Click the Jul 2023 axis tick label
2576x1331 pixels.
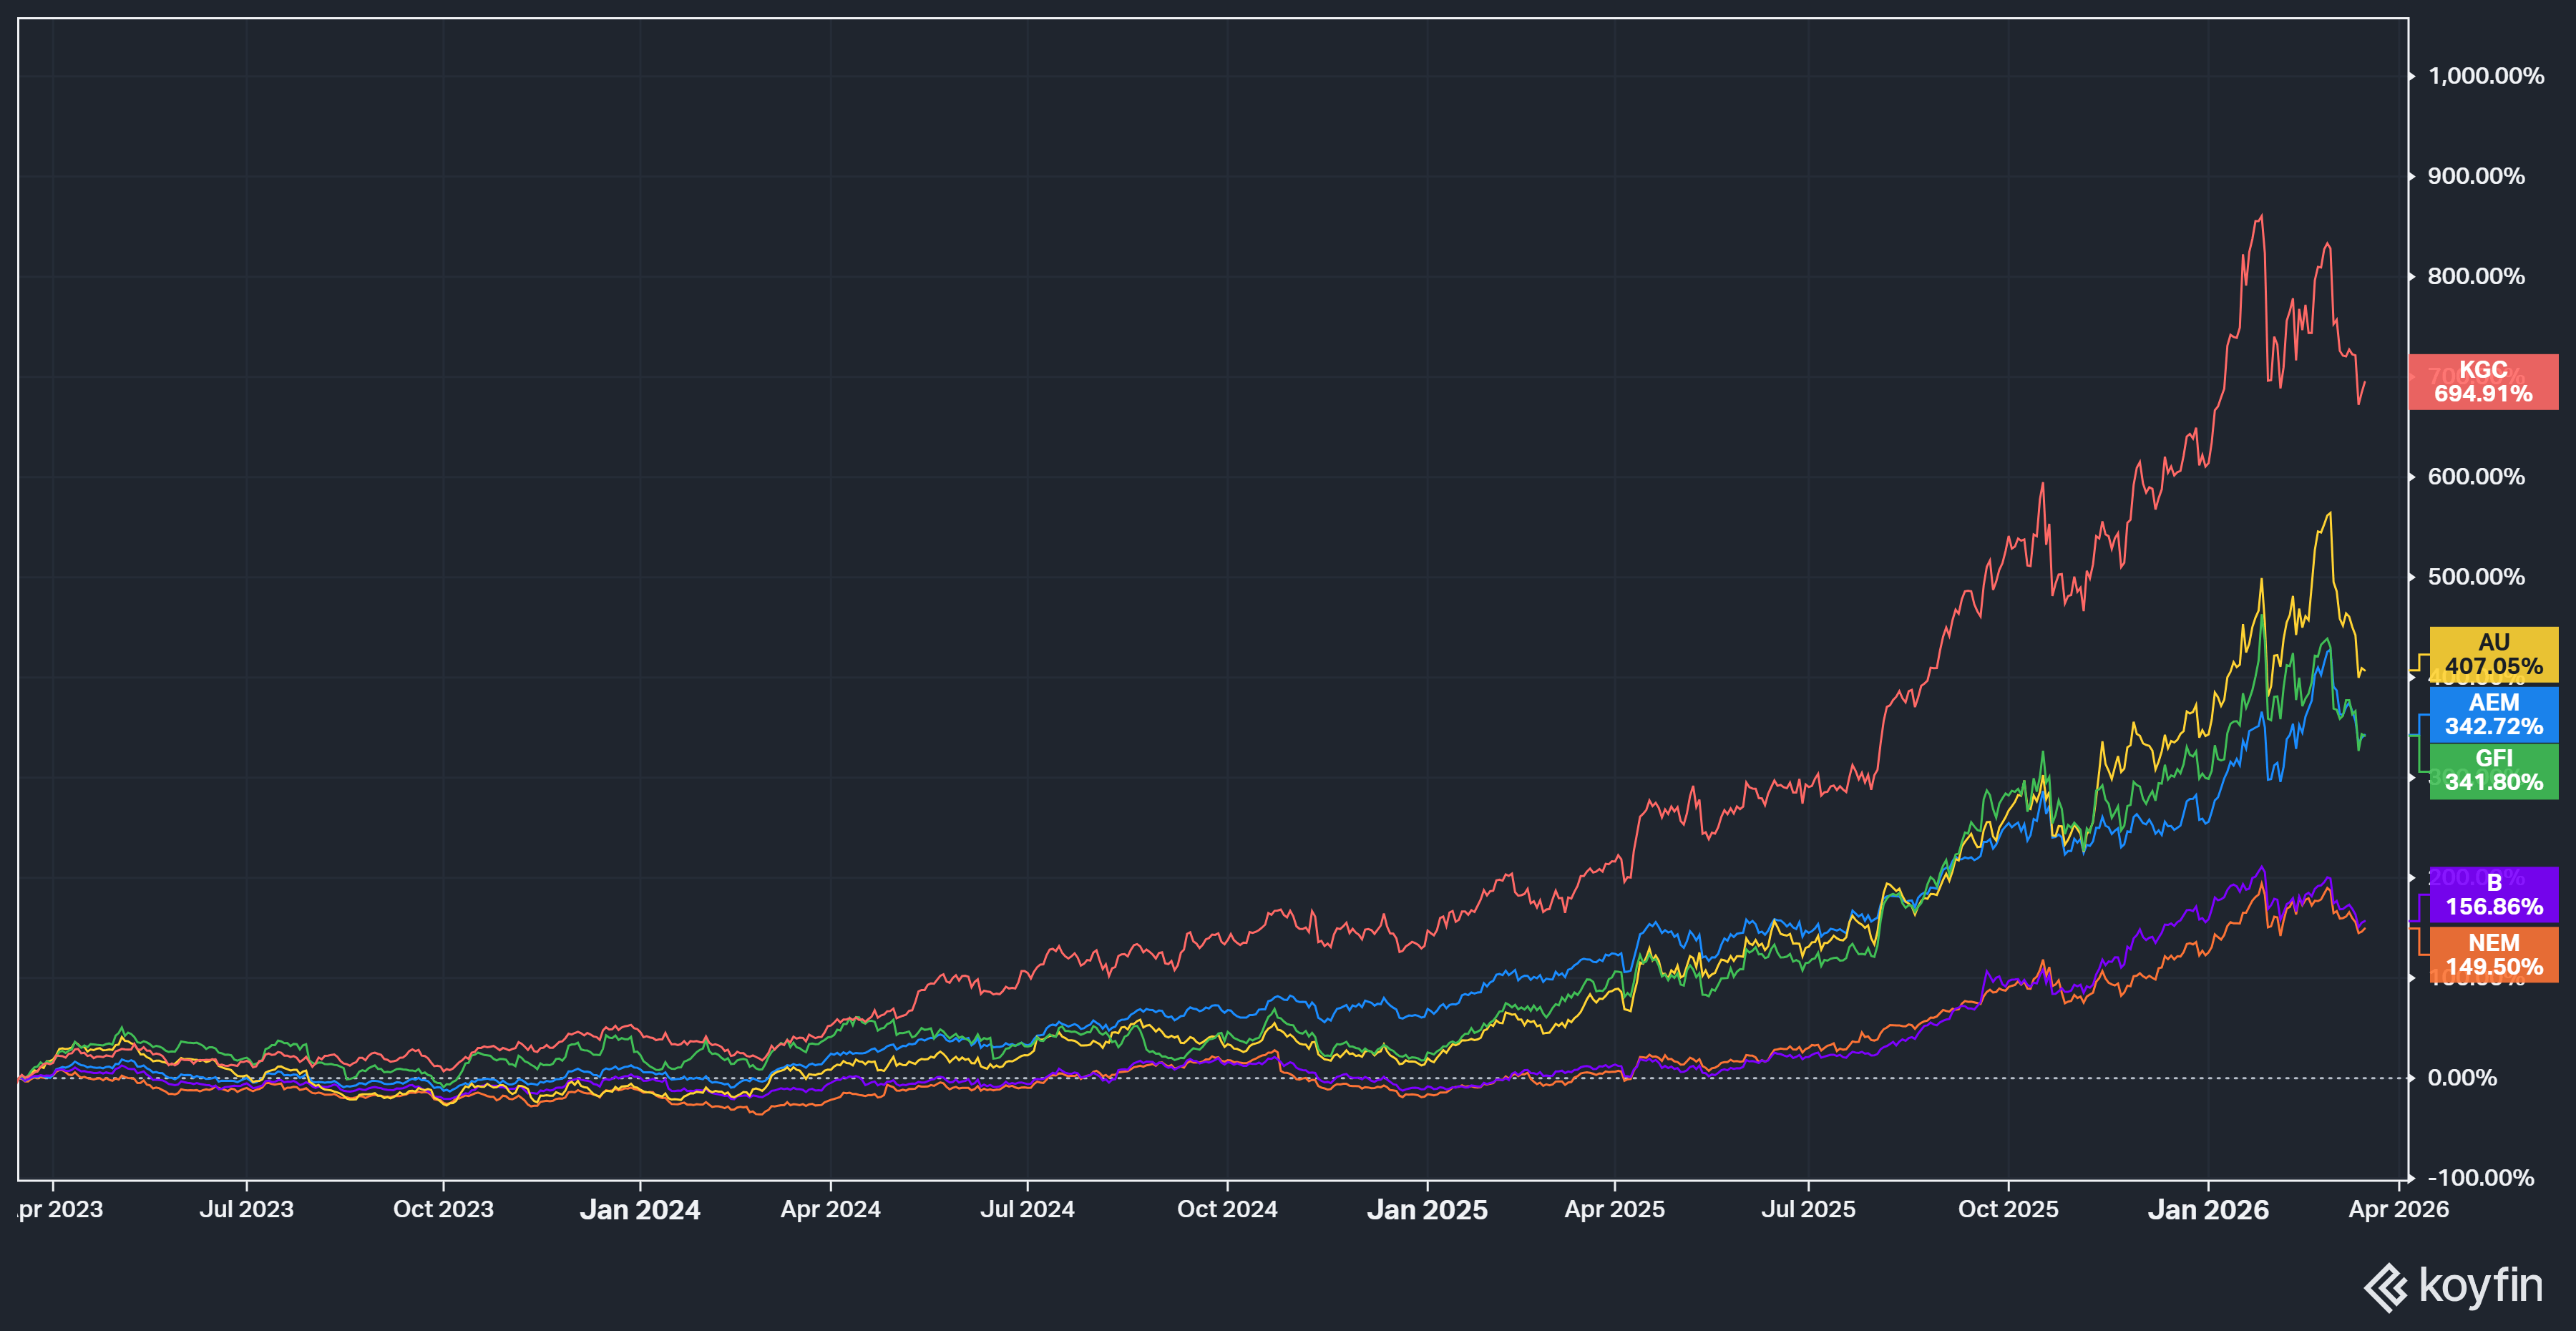246,1209
